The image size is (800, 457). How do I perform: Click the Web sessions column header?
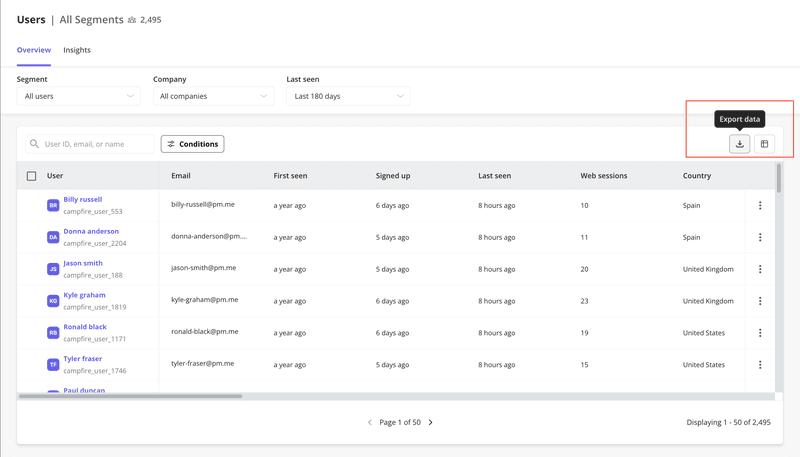pos(604,175)
